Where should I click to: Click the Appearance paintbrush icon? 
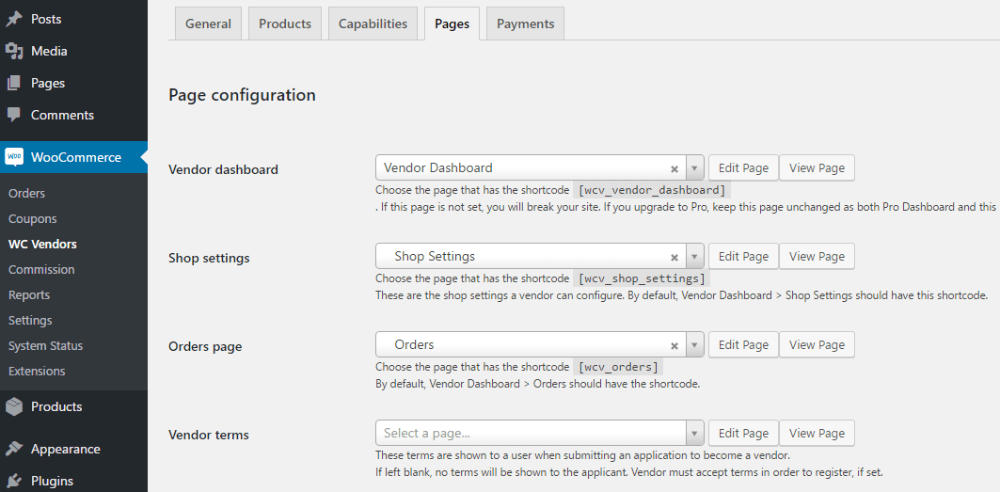tap(14, 449)
